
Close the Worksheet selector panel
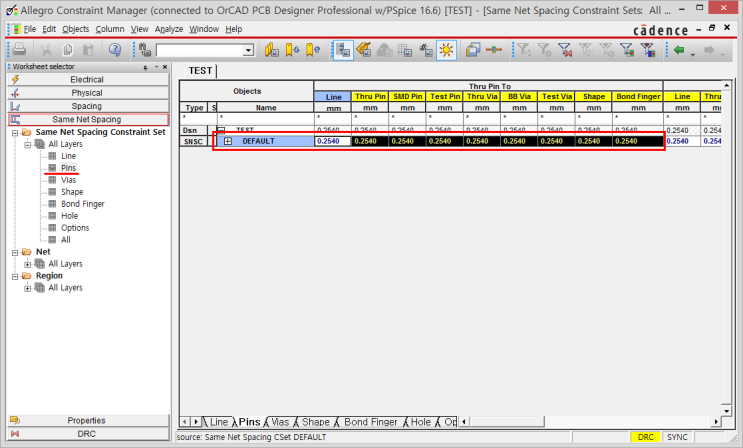click(165, 67)
